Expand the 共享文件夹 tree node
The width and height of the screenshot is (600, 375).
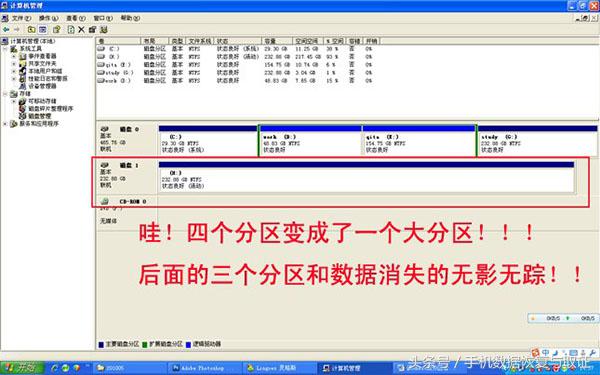tap(14, 64)
